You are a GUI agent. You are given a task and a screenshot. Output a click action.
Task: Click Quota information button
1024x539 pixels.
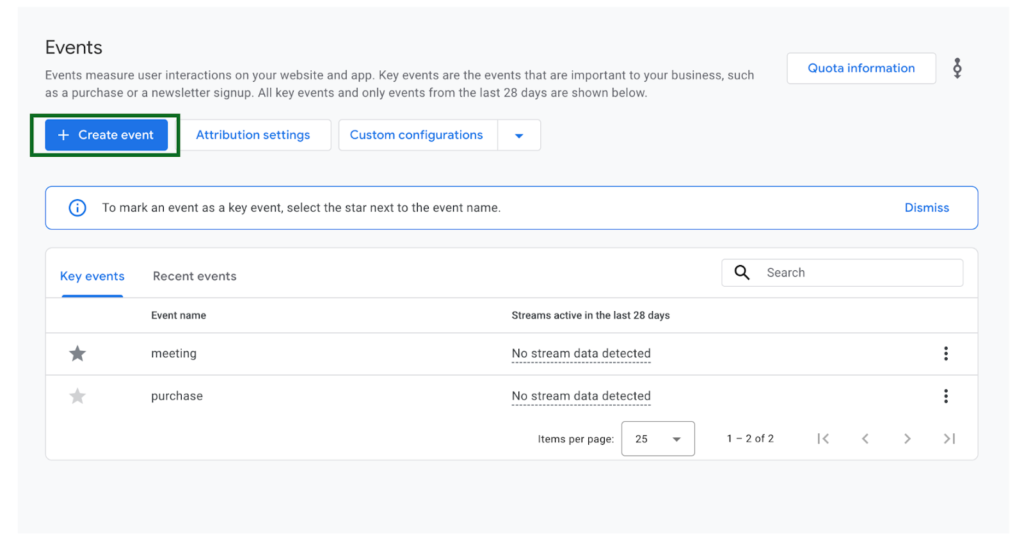(861, 68)
